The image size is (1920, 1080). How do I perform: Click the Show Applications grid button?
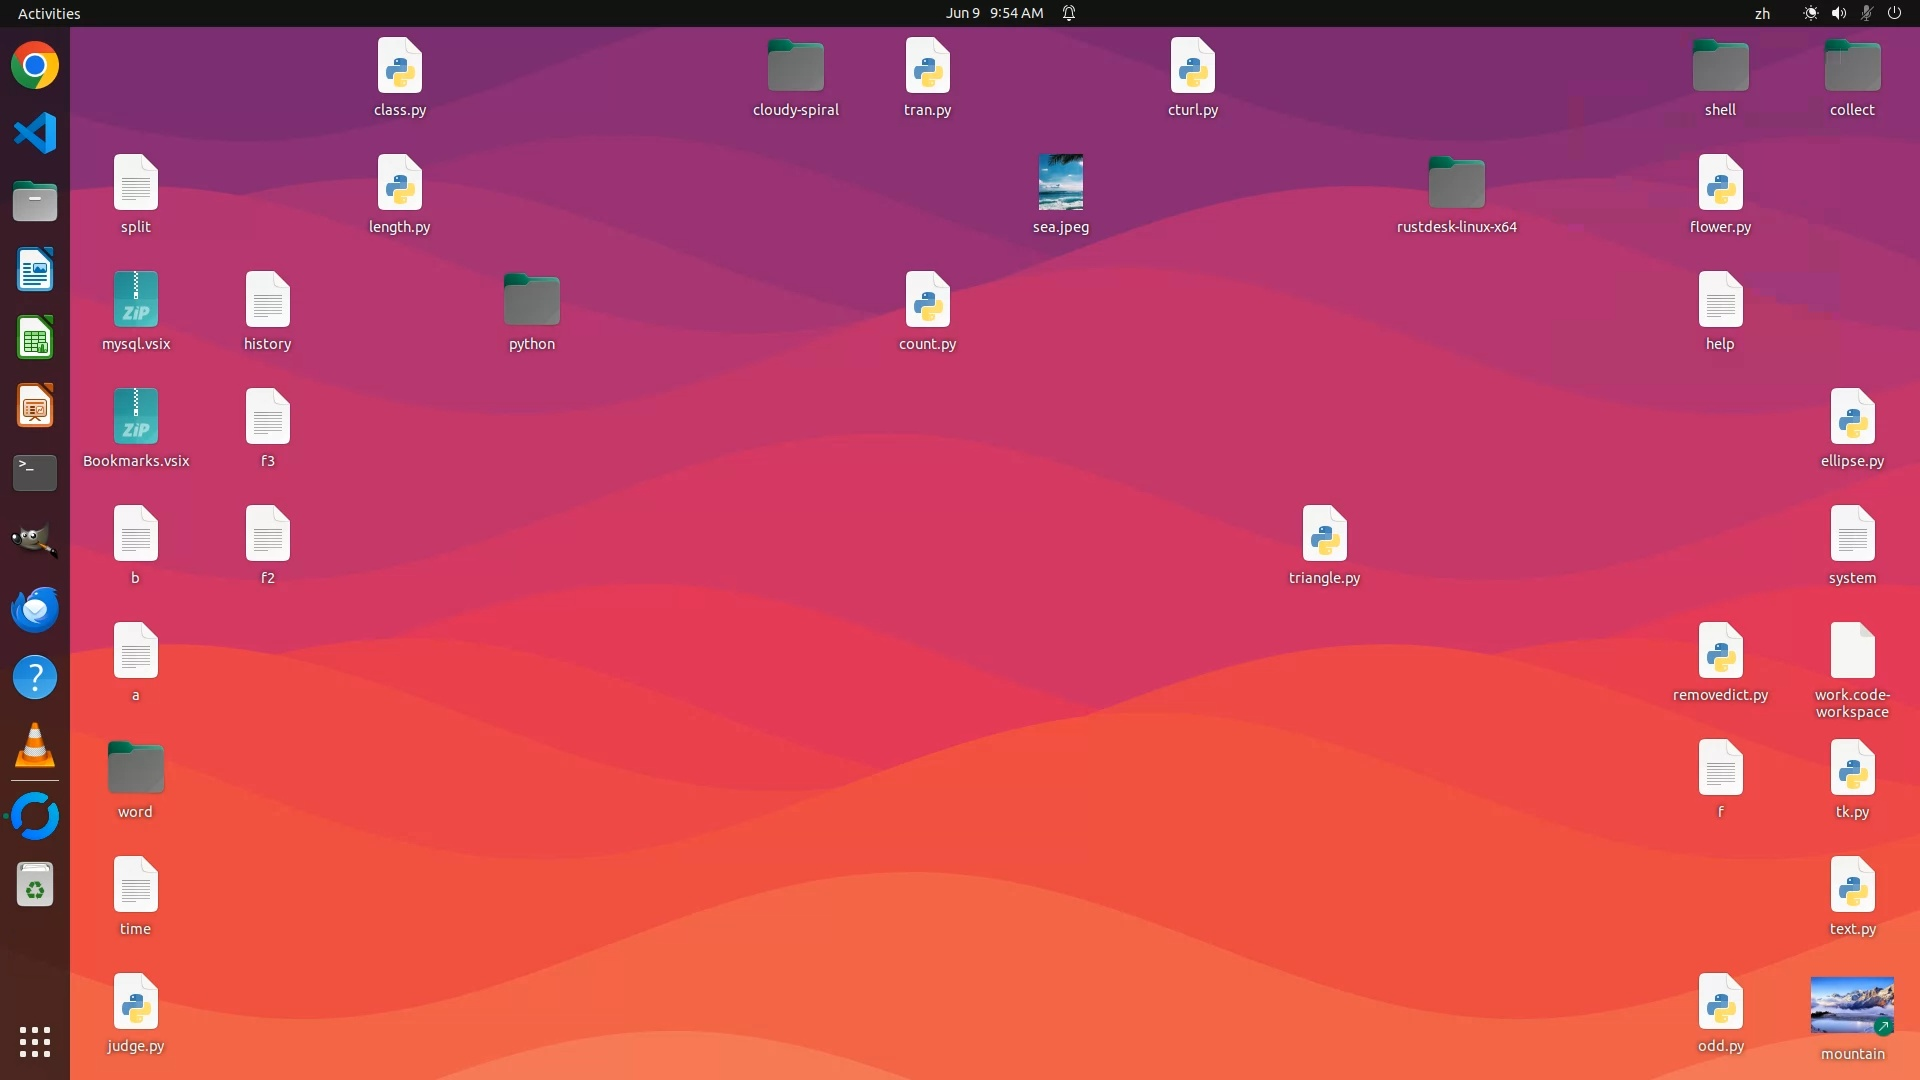click(35, 1041)
